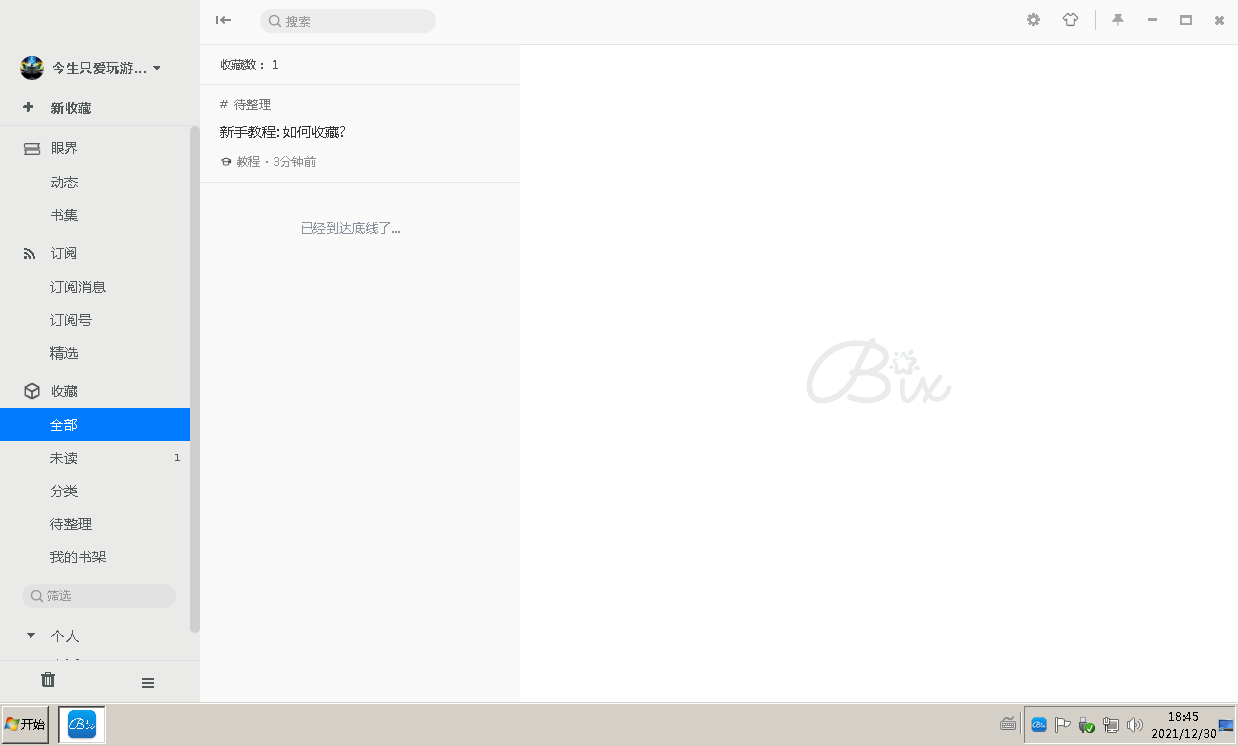This screenshot has width=1238, height=746.
Task: Open the hamburger menu at sidebar bottom
Action: [x=148, y=683]
